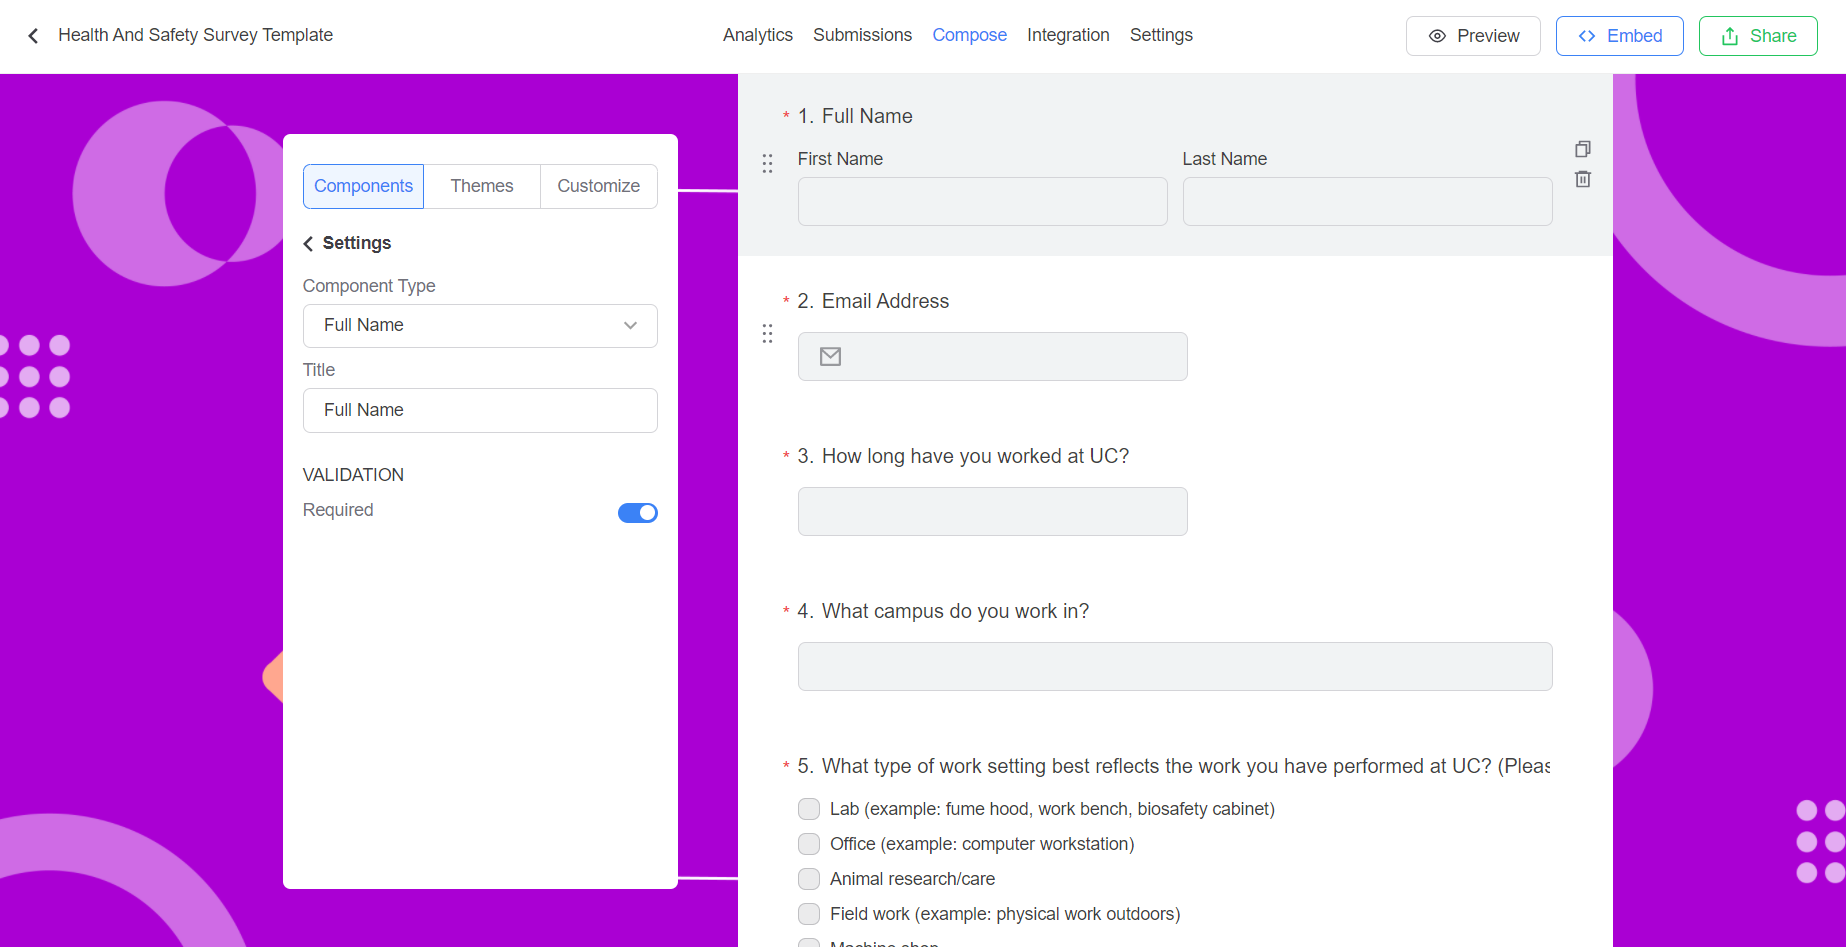
Task: Open the top Settings tab
Action: coord(1161,35)
